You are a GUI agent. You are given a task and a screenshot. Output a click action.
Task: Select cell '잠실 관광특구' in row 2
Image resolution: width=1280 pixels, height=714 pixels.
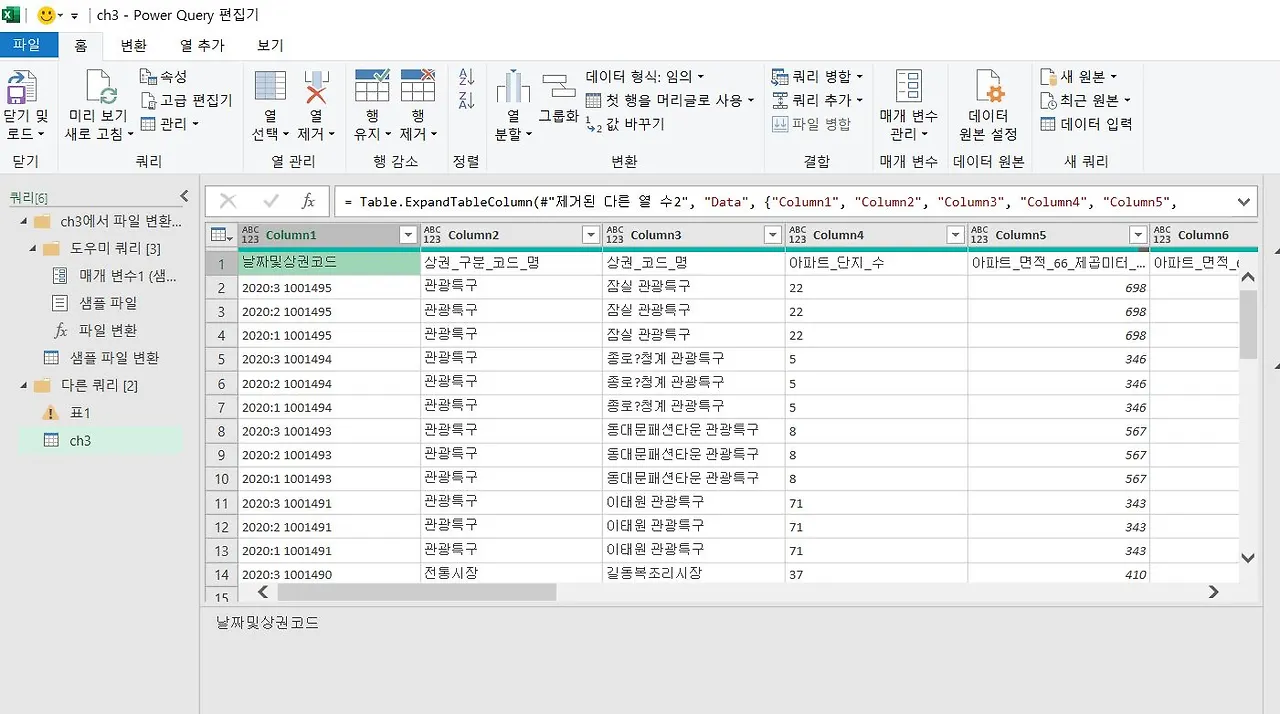[694, 286]
